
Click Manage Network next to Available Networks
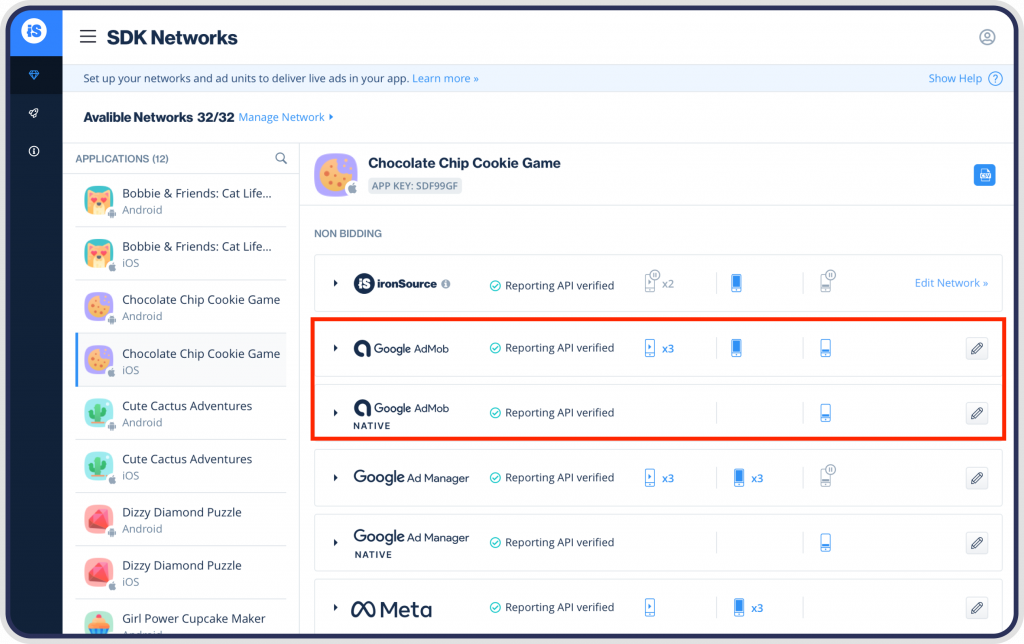285,117
